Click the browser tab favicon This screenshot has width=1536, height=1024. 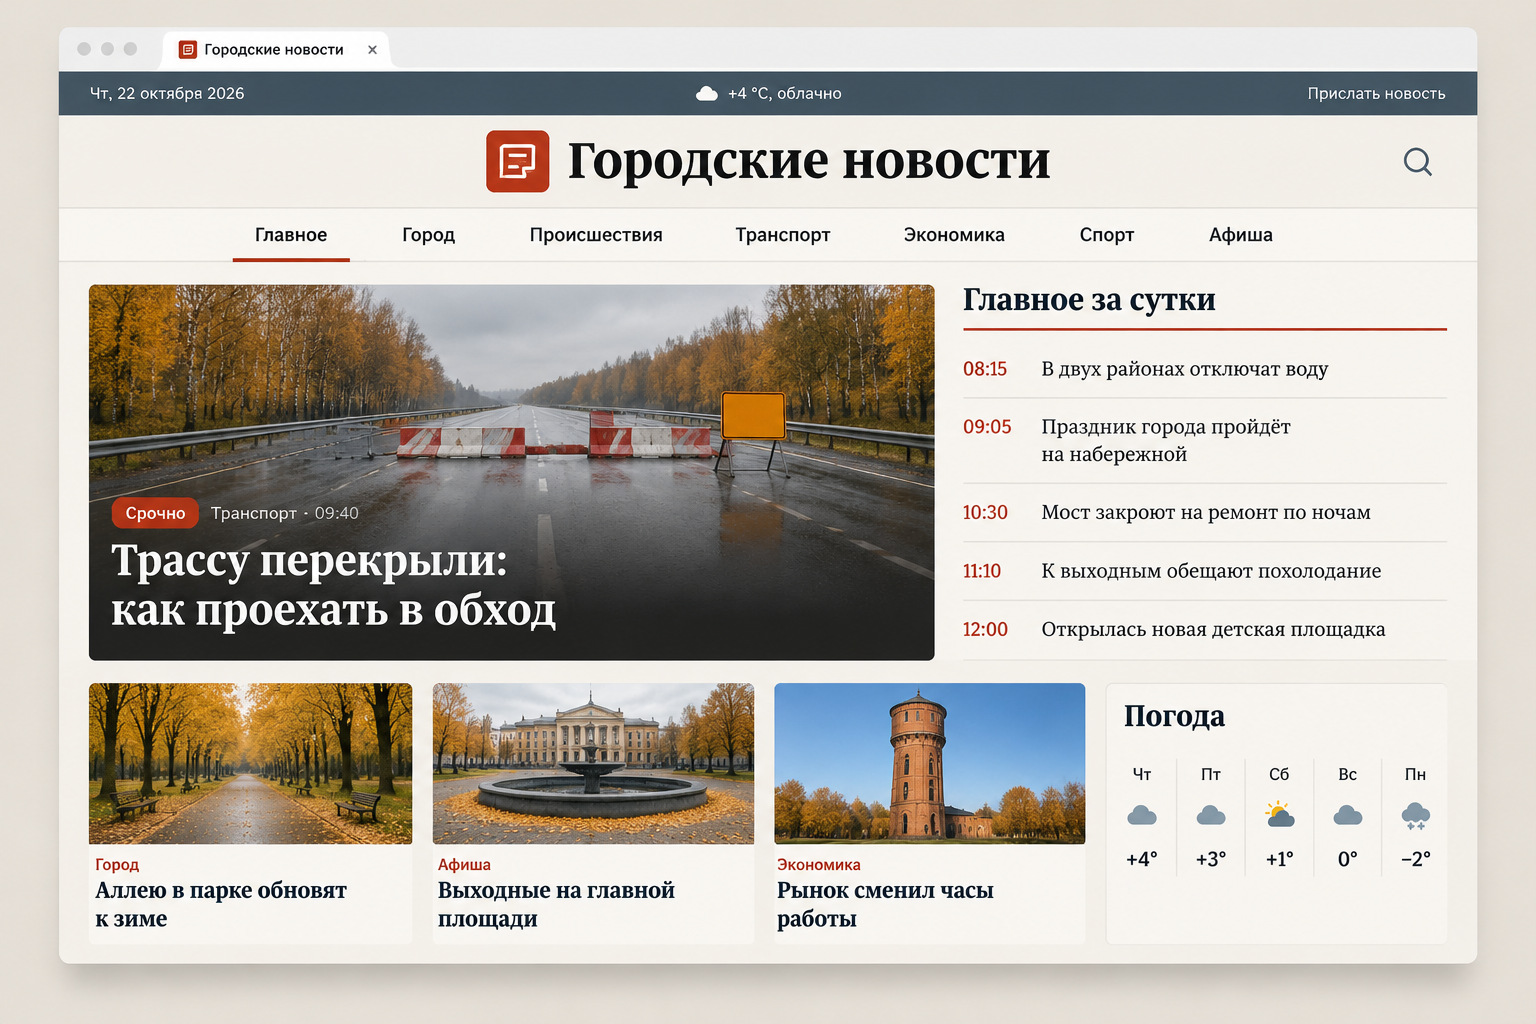(187, 50)
